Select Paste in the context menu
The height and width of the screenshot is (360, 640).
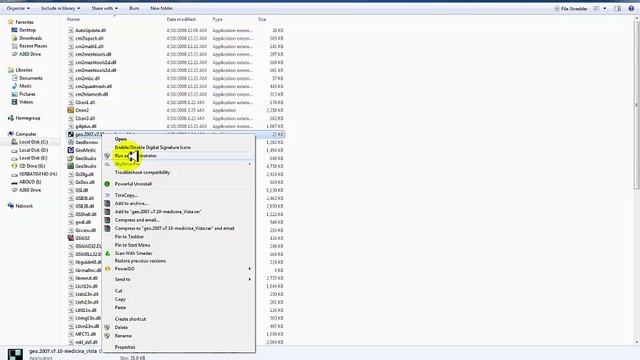coord(120,308)
